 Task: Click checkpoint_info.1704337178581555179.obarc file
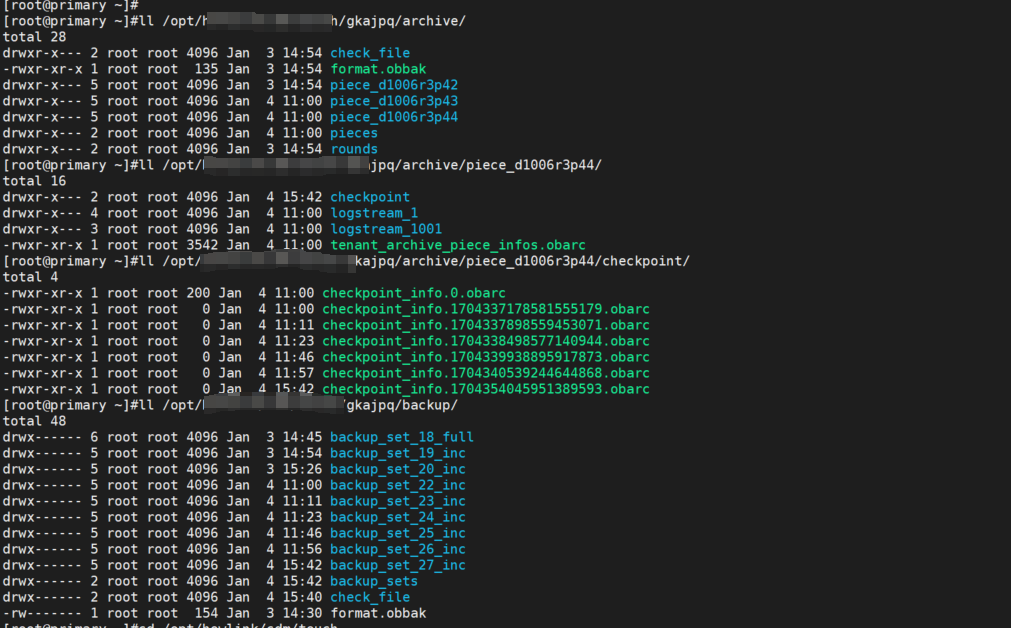pyautogui.click(x=486, y=309)
